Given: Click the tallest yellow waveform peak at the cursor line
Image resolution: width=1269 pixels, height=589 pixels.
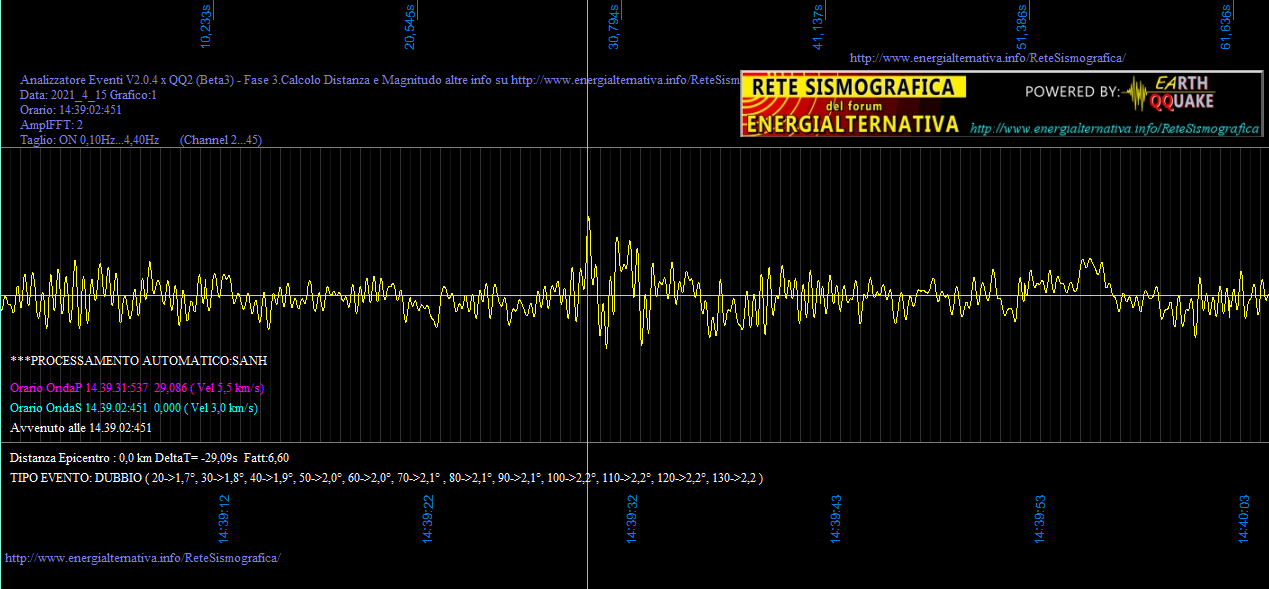Looking at the screenshot, I should click(588, 219).
